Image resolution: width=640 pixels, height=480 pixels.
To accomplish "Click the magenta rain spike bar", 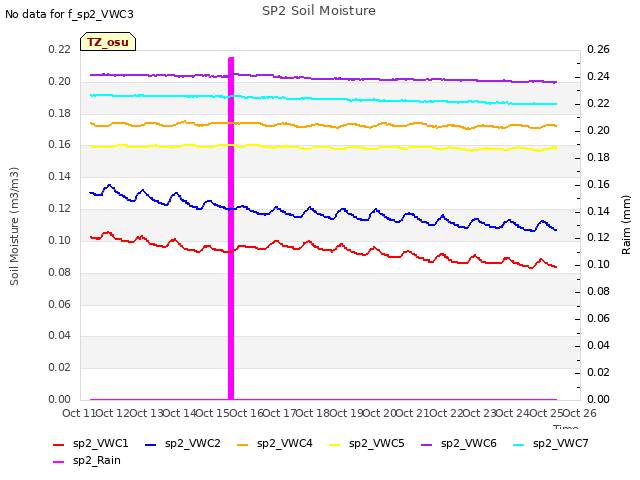I will (231, 228).
